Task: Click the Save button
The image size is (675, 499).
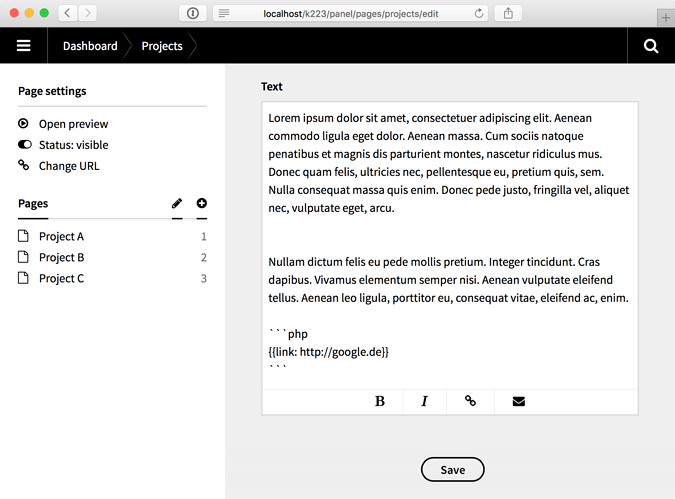Action: click(452, 470)
